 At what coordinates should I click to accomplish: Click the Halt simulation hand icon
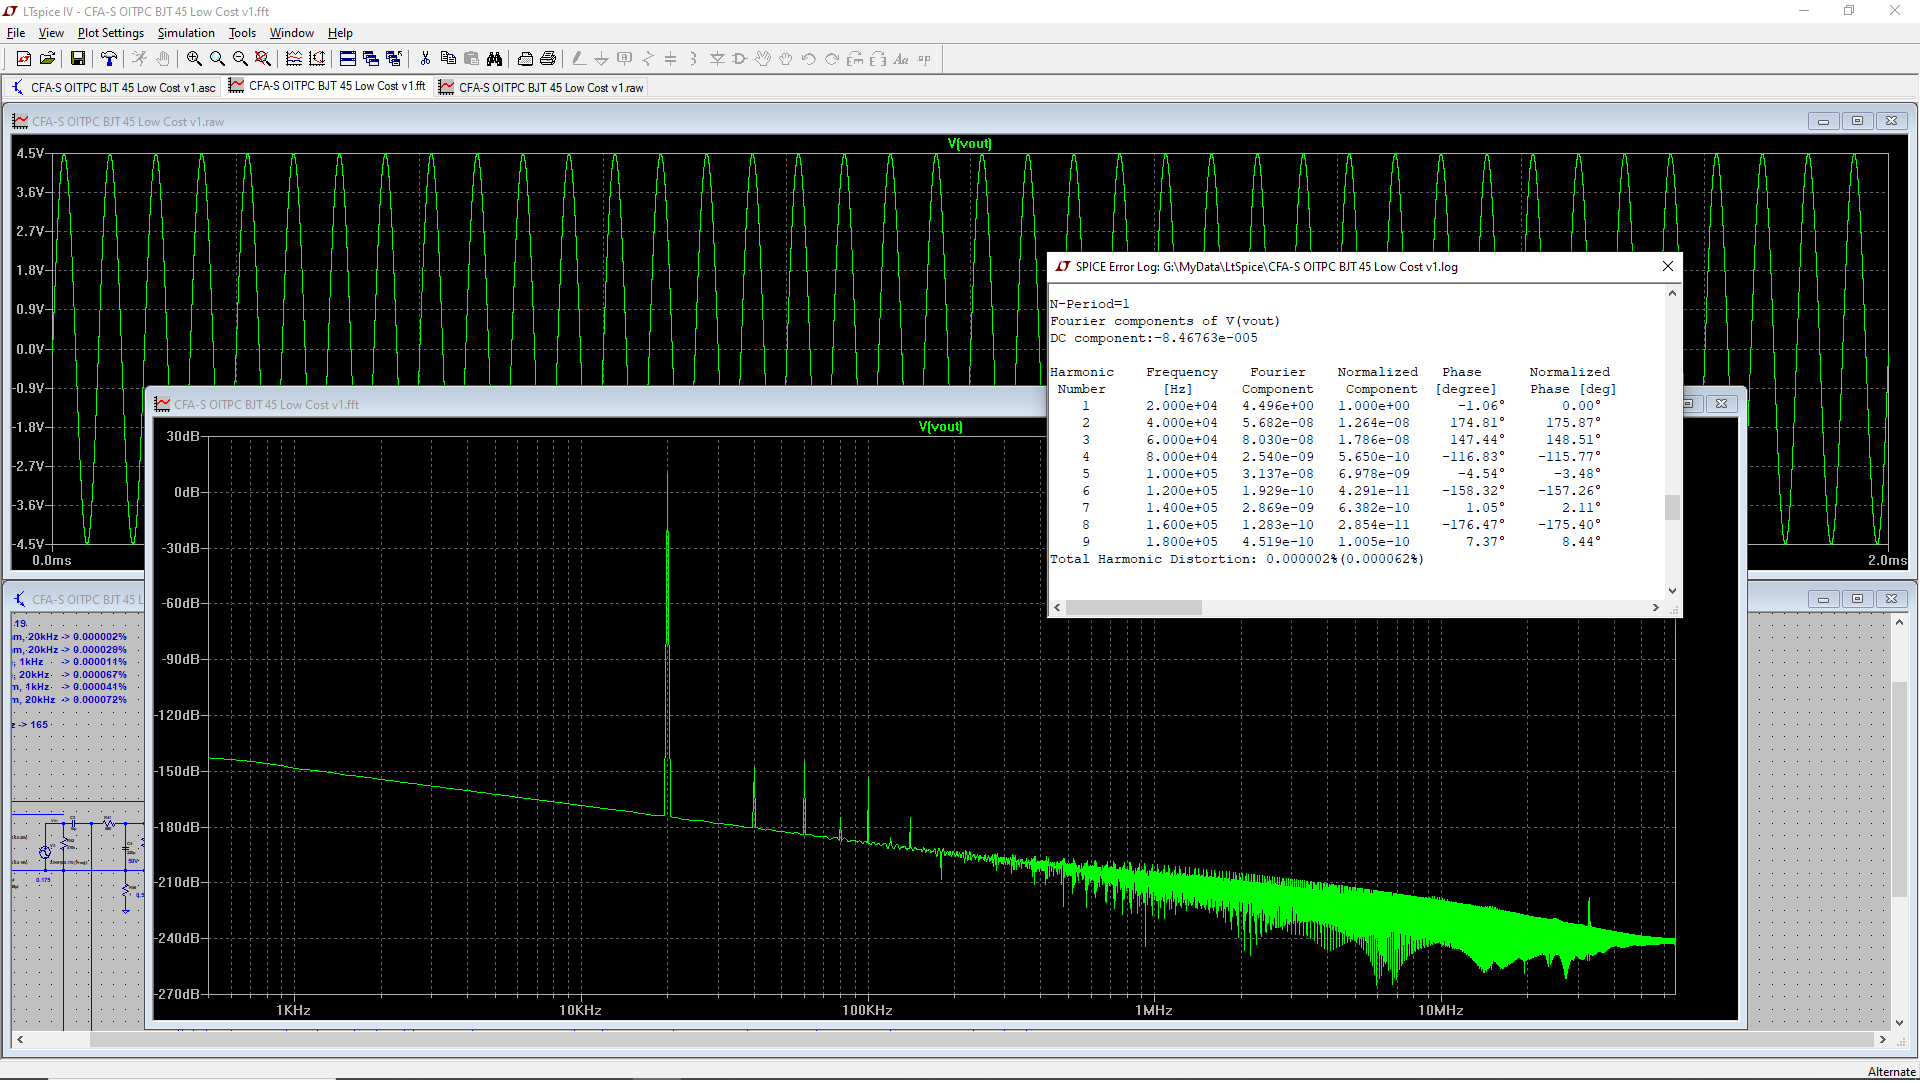pyautogui.click(x=163, y=59)
